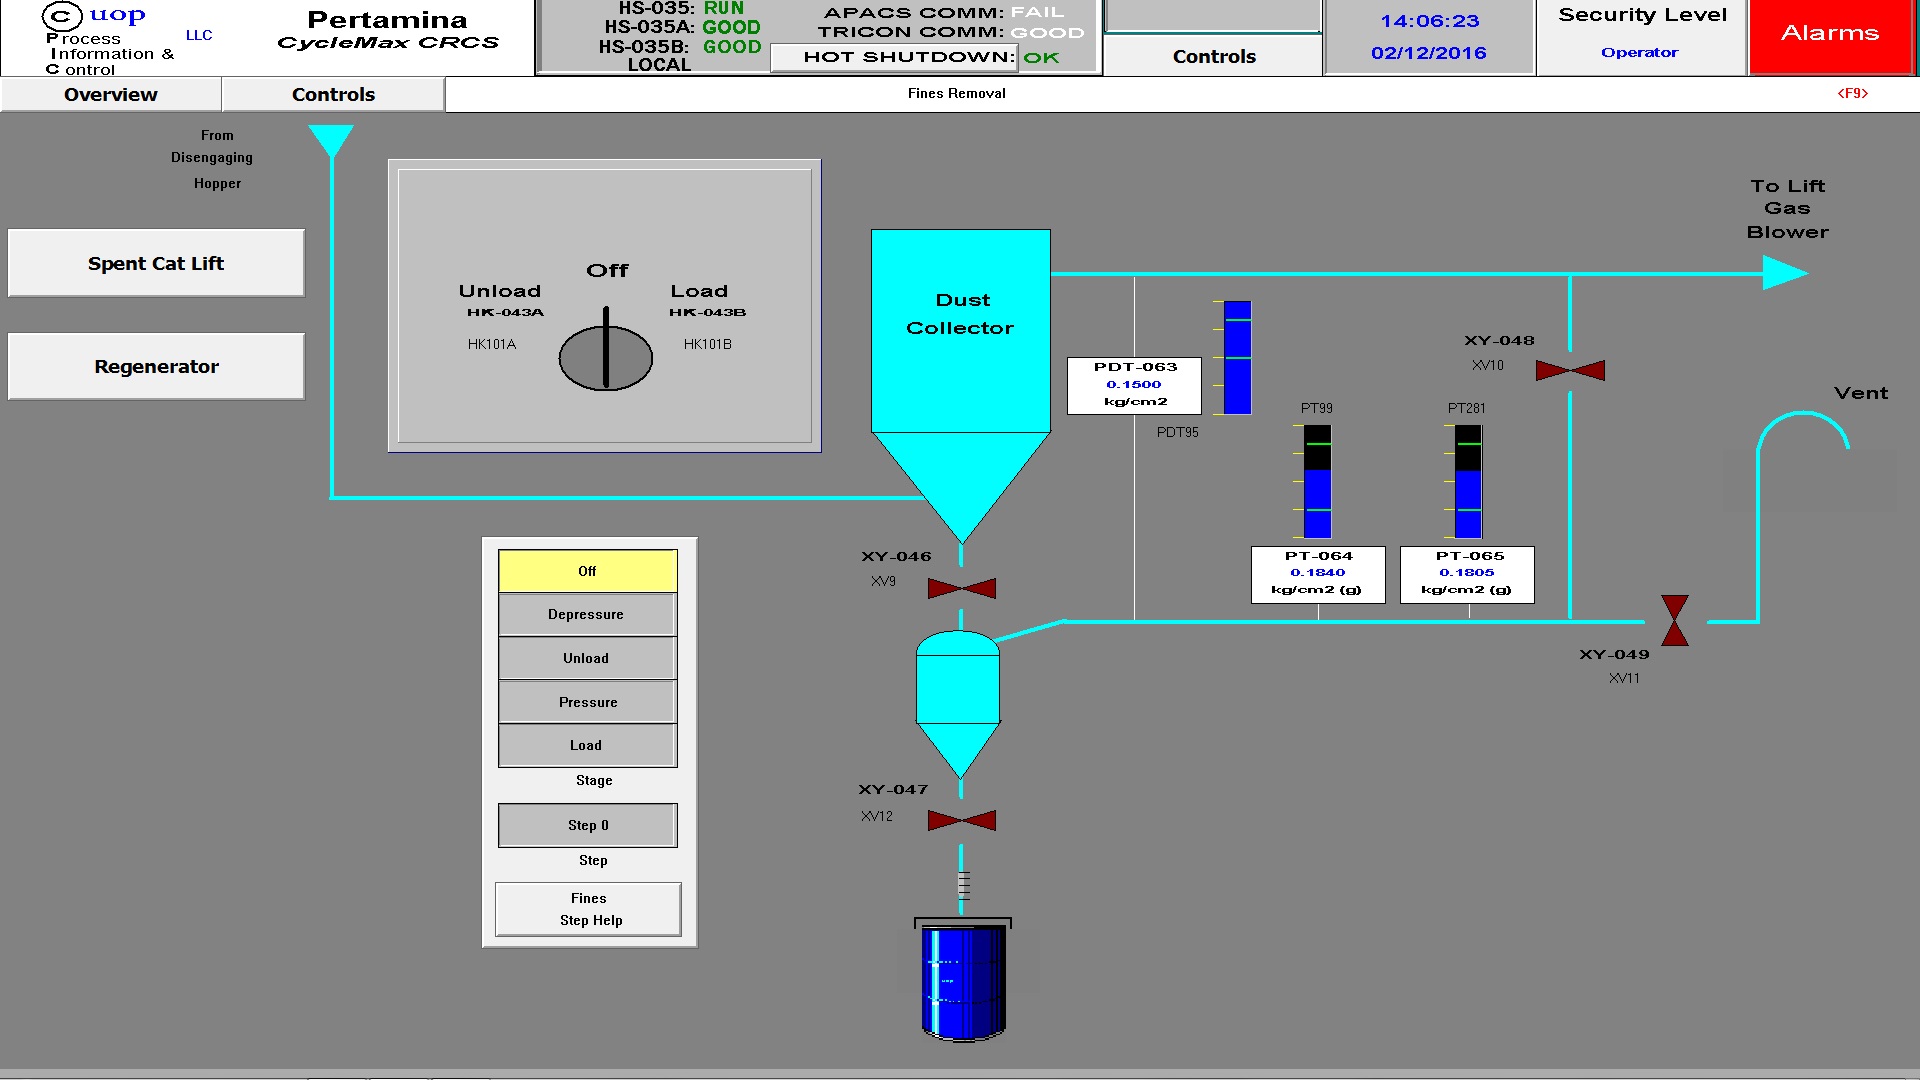Click the HK101B label
This screenshot has width=1920, height=1080.
[x=708, y=344]
